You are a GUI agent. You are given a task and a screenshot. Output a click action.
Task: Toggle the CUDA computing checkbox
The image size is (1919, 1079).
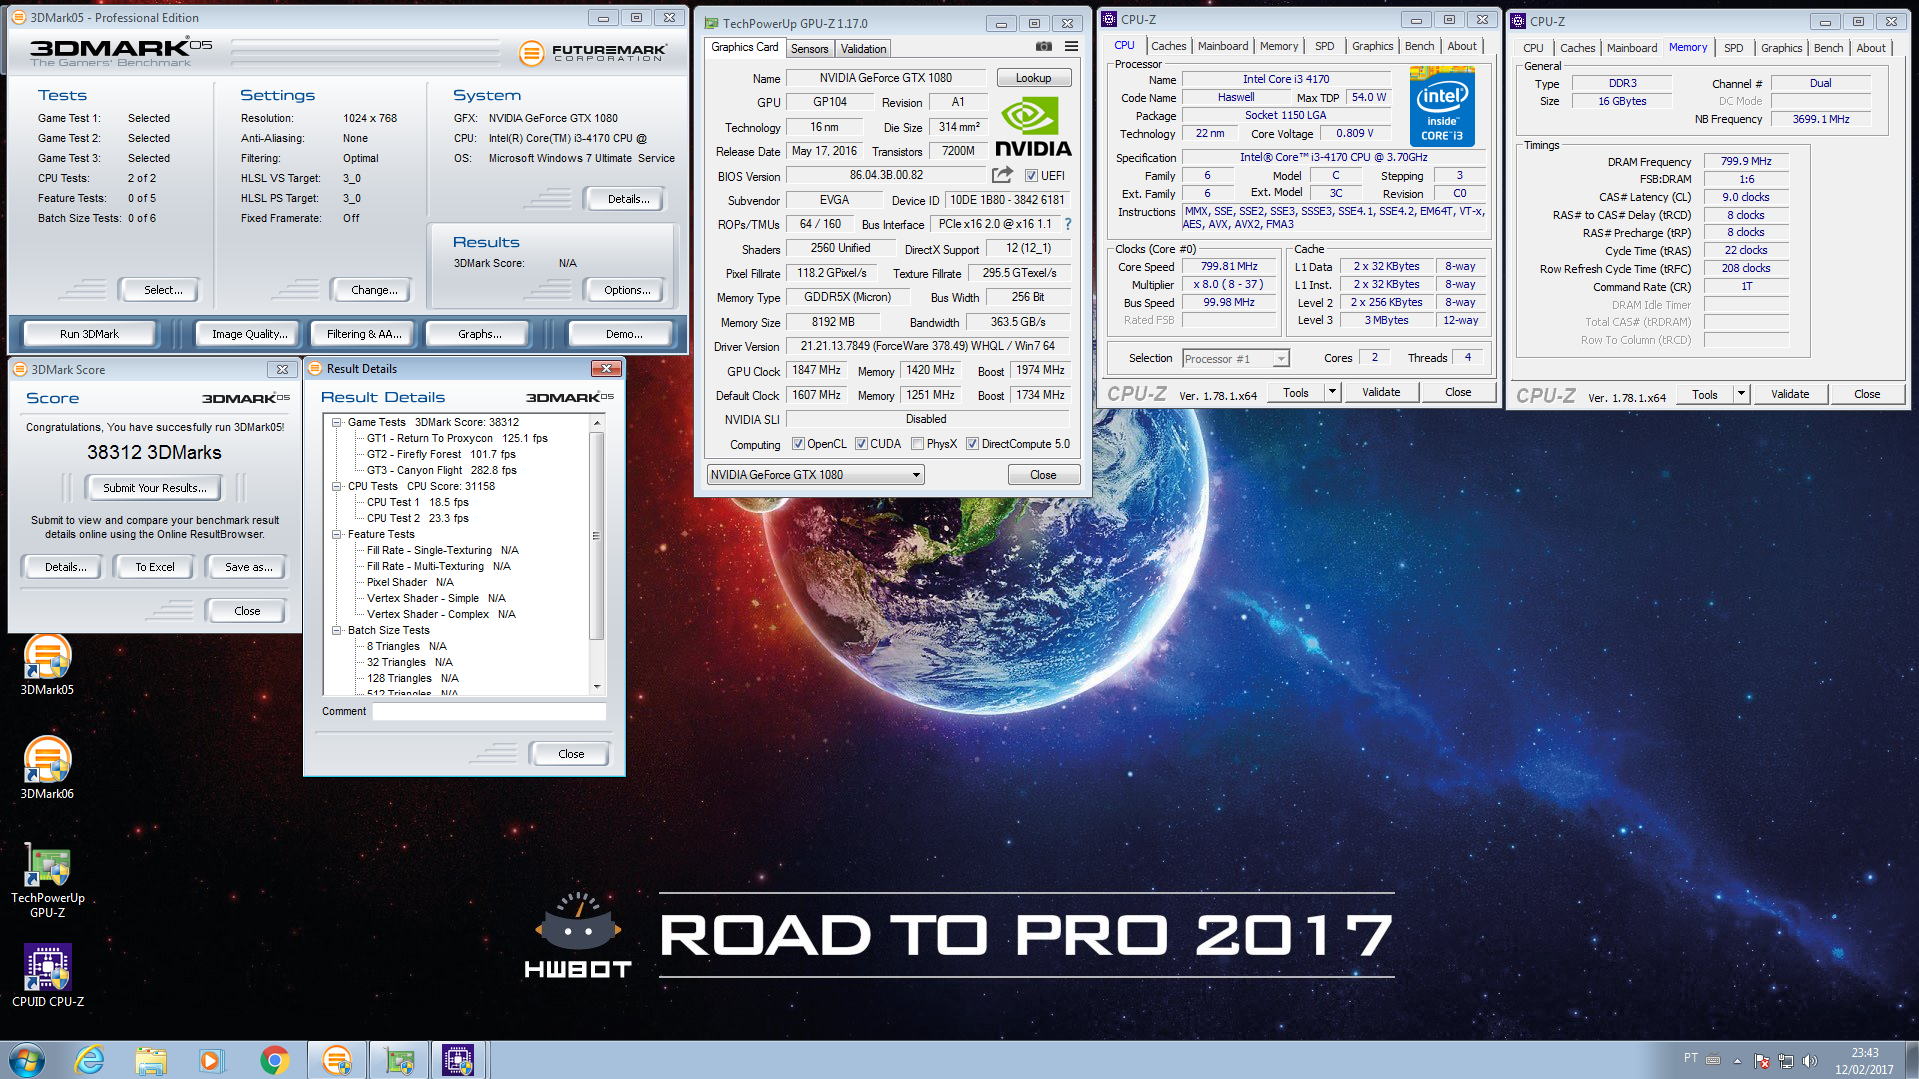click(x=861, y=444)
